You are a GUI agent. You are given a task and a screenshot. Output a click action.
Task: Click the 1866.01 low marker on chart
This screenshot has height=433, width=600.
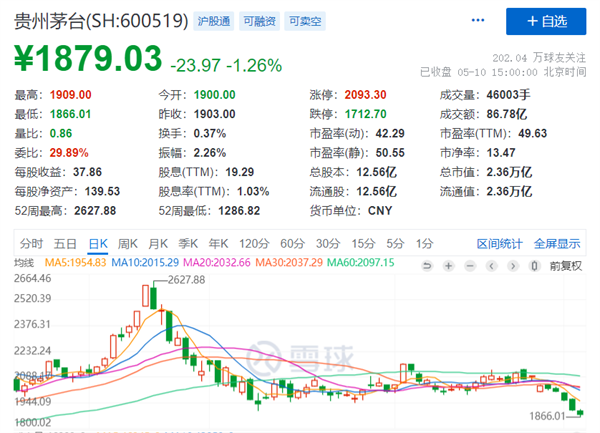point(547,416)
